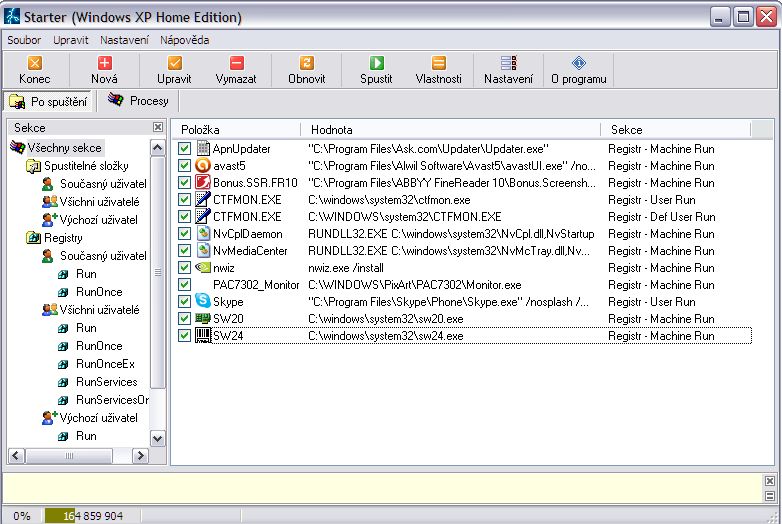Open Vlastnosti properties
Image resolution: width=782 pixels, height=524 pixels.
[438, 70]
